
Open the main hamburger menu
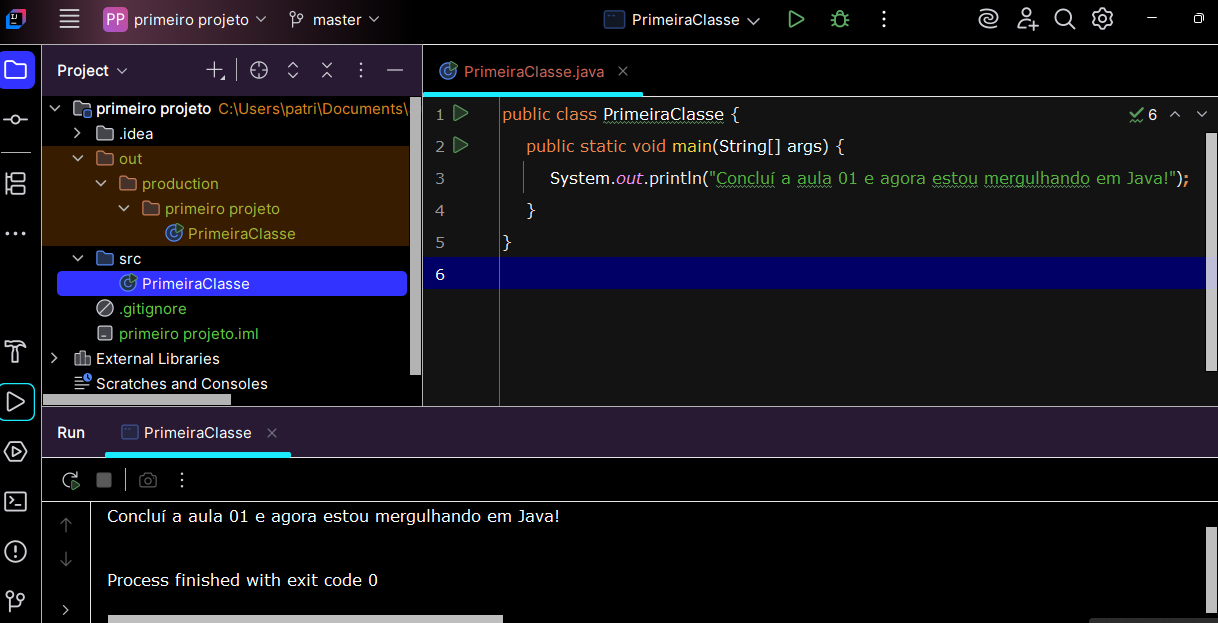click(x=69, y=19)
